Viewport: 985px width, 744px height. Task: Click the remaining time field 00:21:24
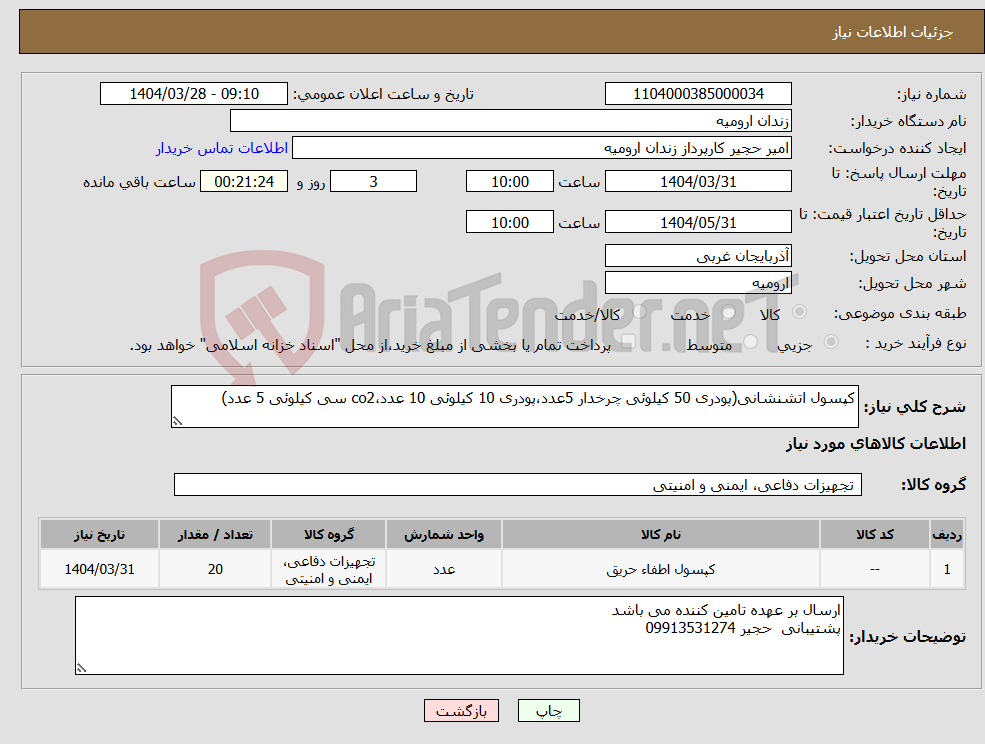click(x=244, y=182)
